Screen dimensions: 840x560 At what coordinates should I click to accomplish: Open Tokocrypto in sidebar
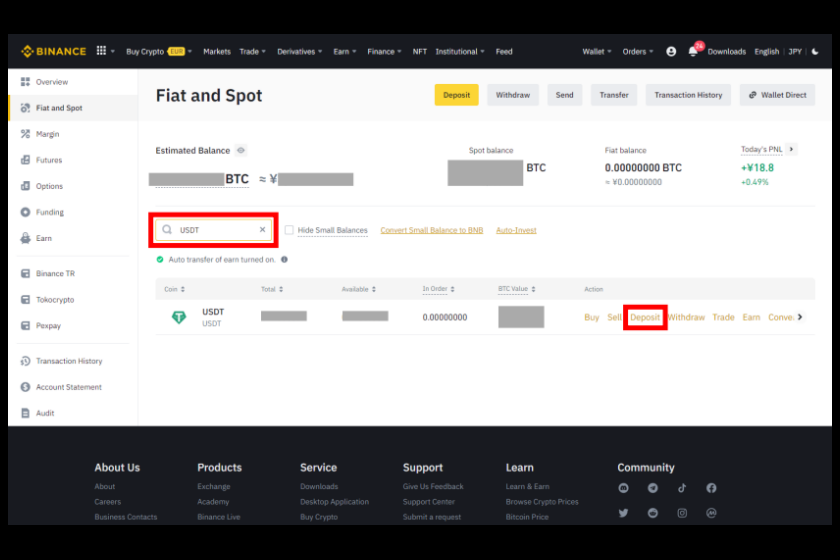(73, 300)
